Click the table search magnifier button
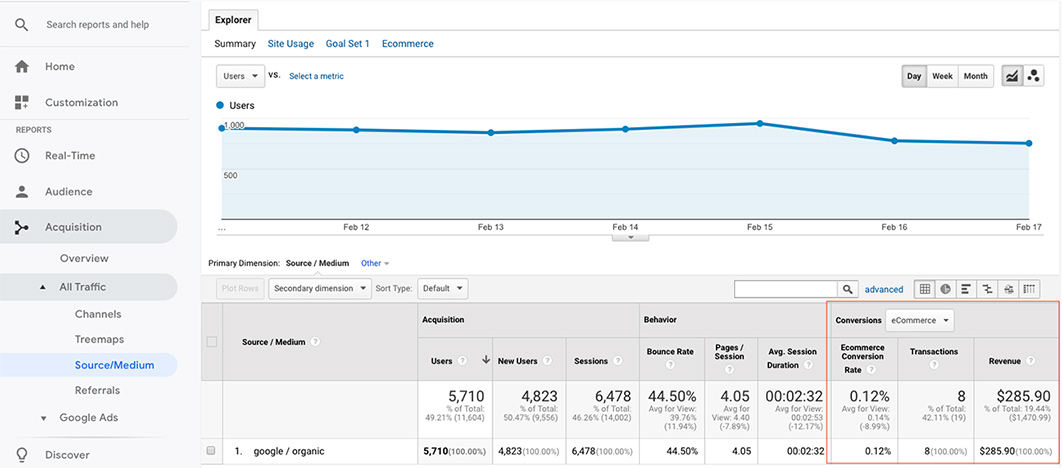Viewport: 1062px width, 468px height. click(x=848, y=289)
